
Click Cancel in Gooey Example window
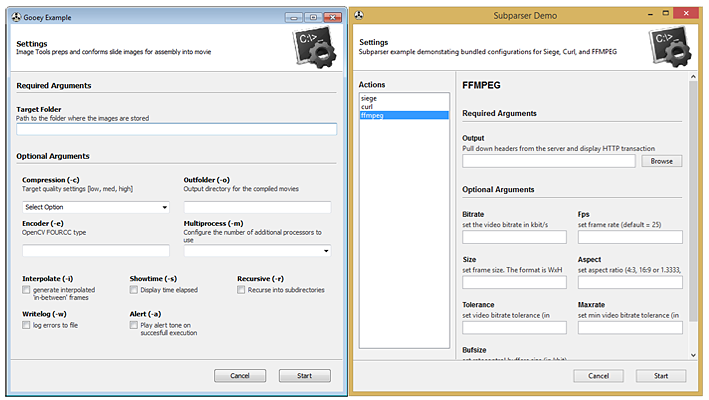[240, 376]
